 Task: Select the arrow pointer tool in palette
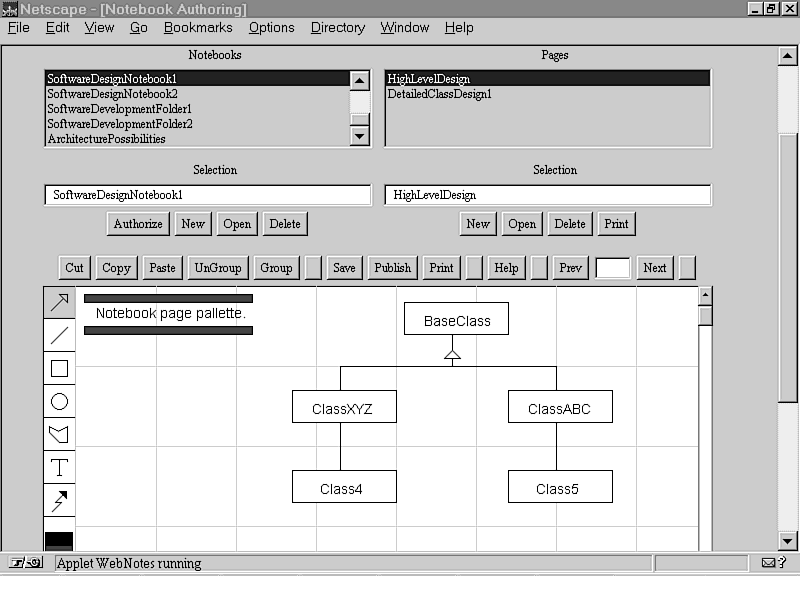click(59, 303)
